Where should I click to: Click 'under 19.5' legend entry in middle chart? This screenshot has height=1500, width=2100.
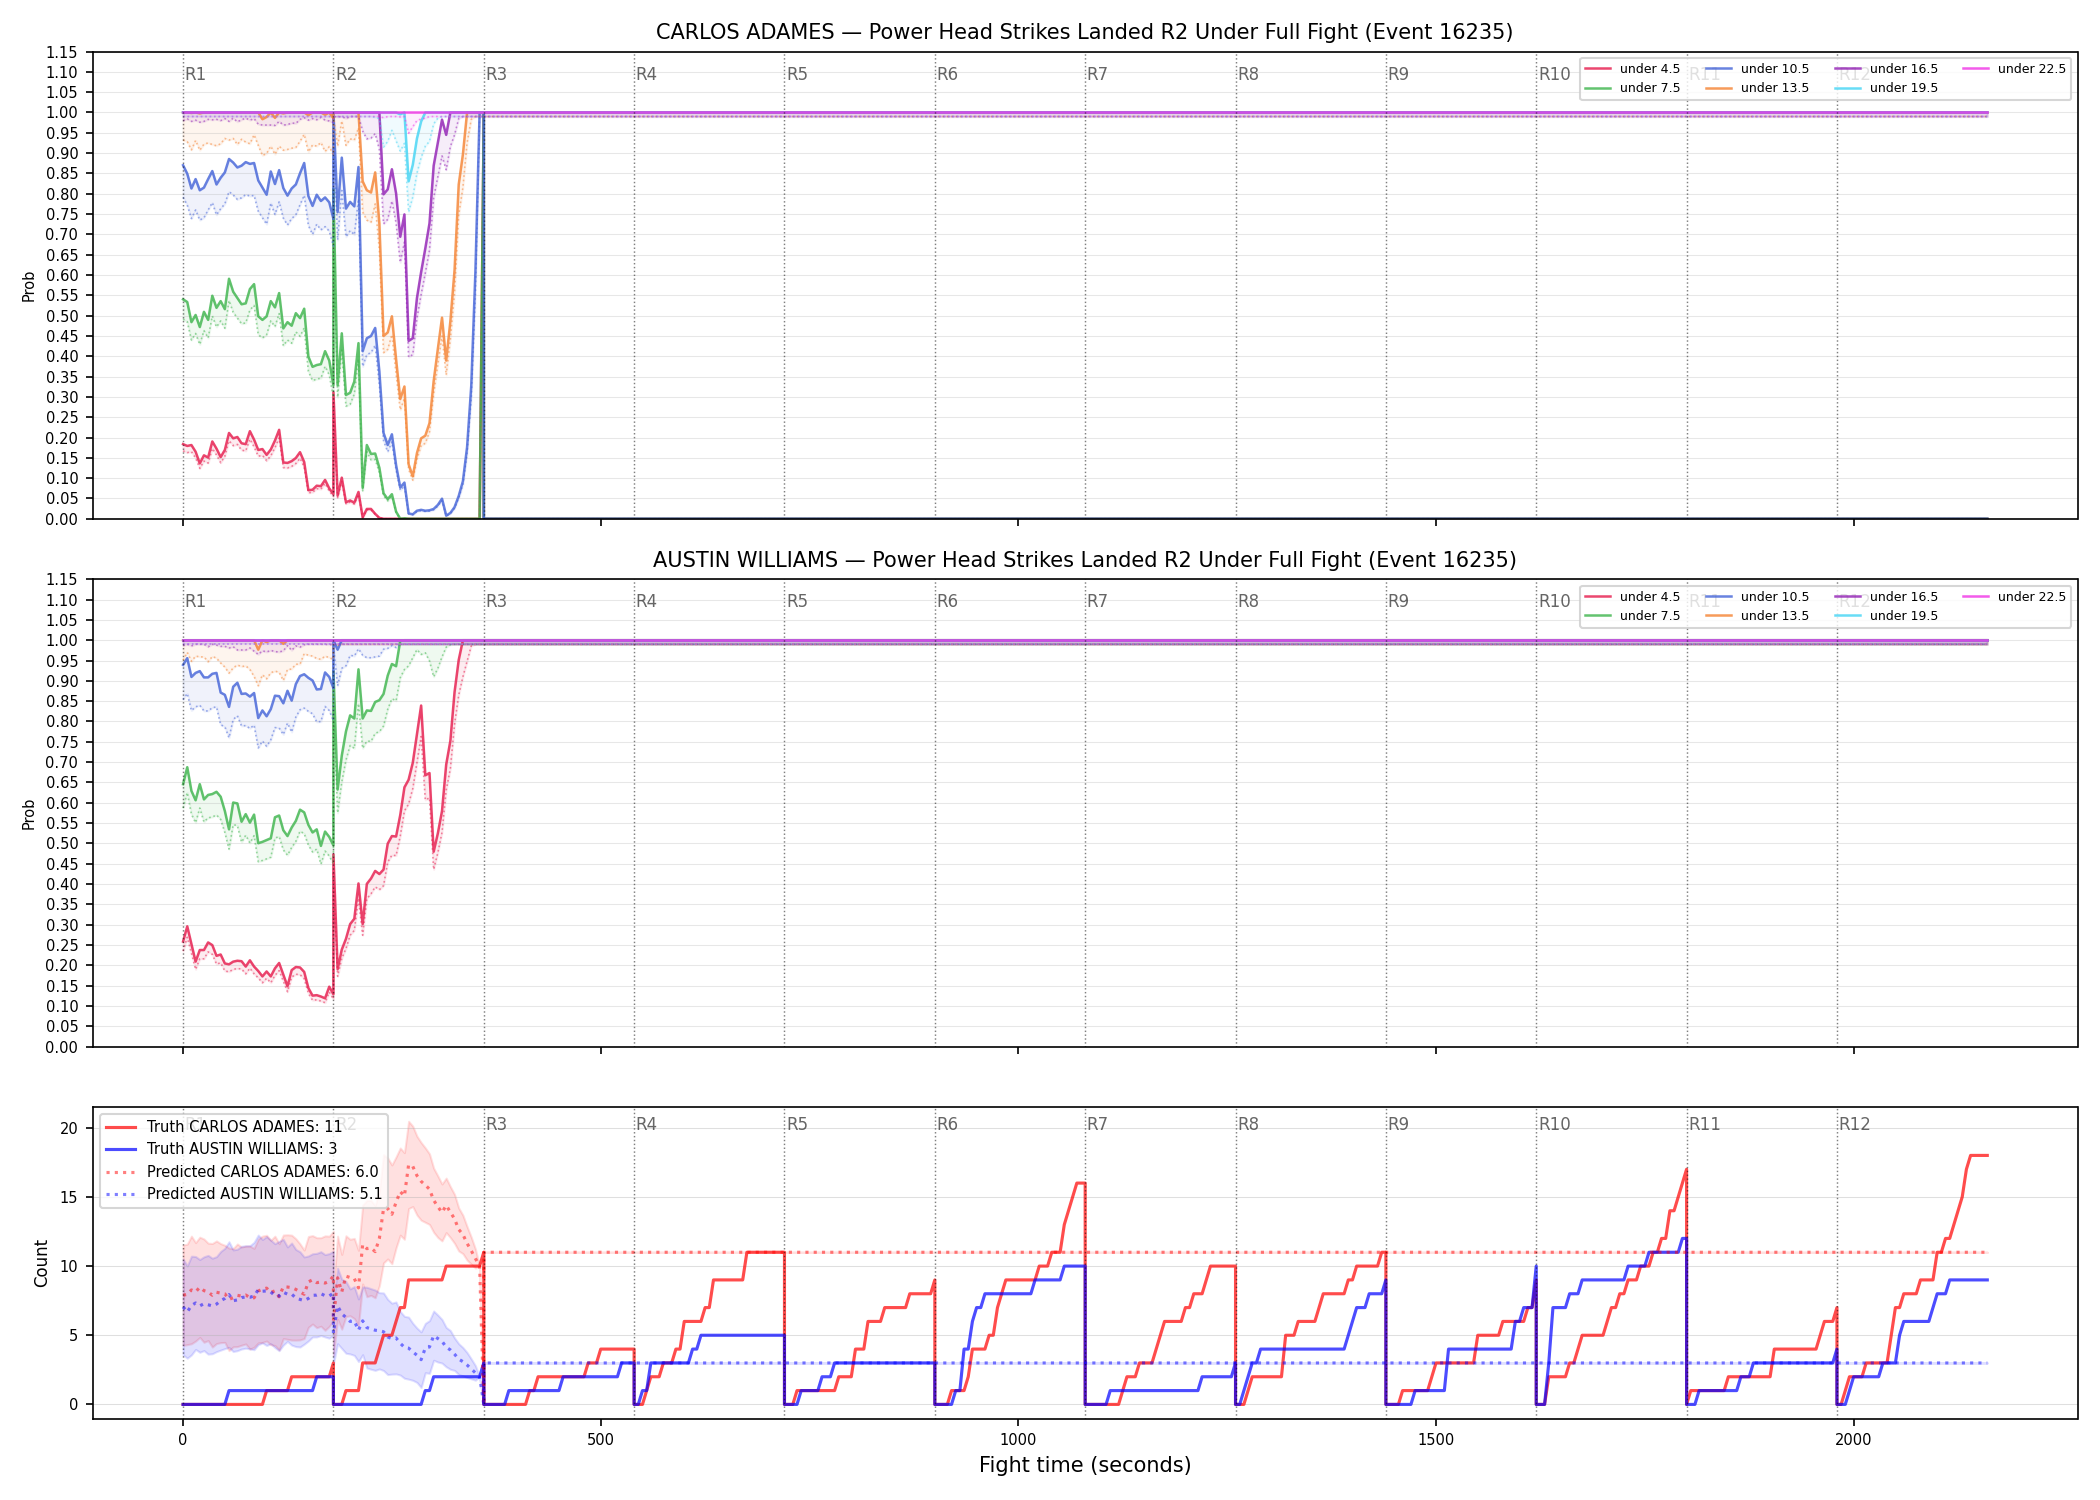(x=1886, y=616)
